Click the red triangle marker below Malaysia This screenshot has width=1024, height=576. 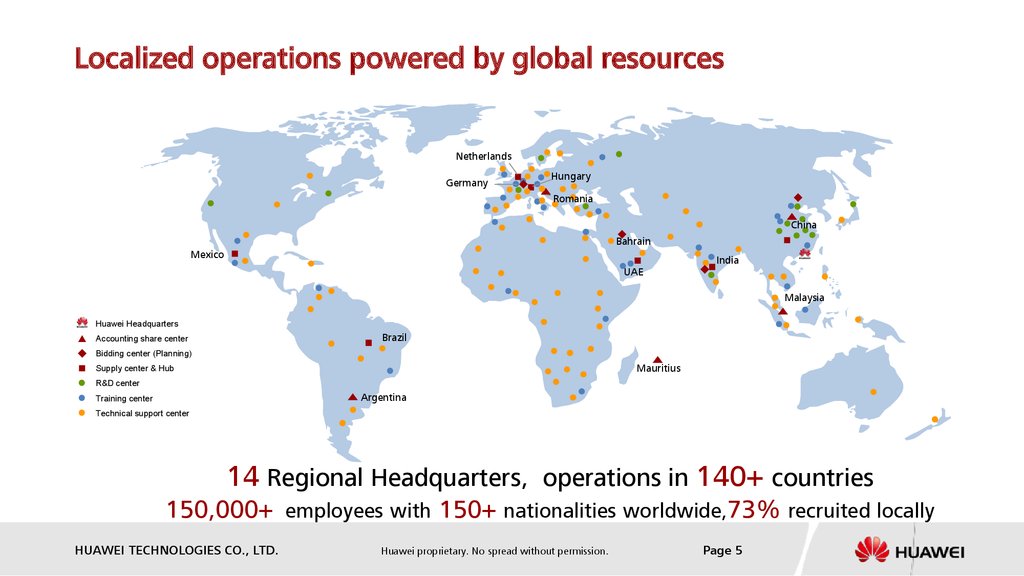point(783,312)
